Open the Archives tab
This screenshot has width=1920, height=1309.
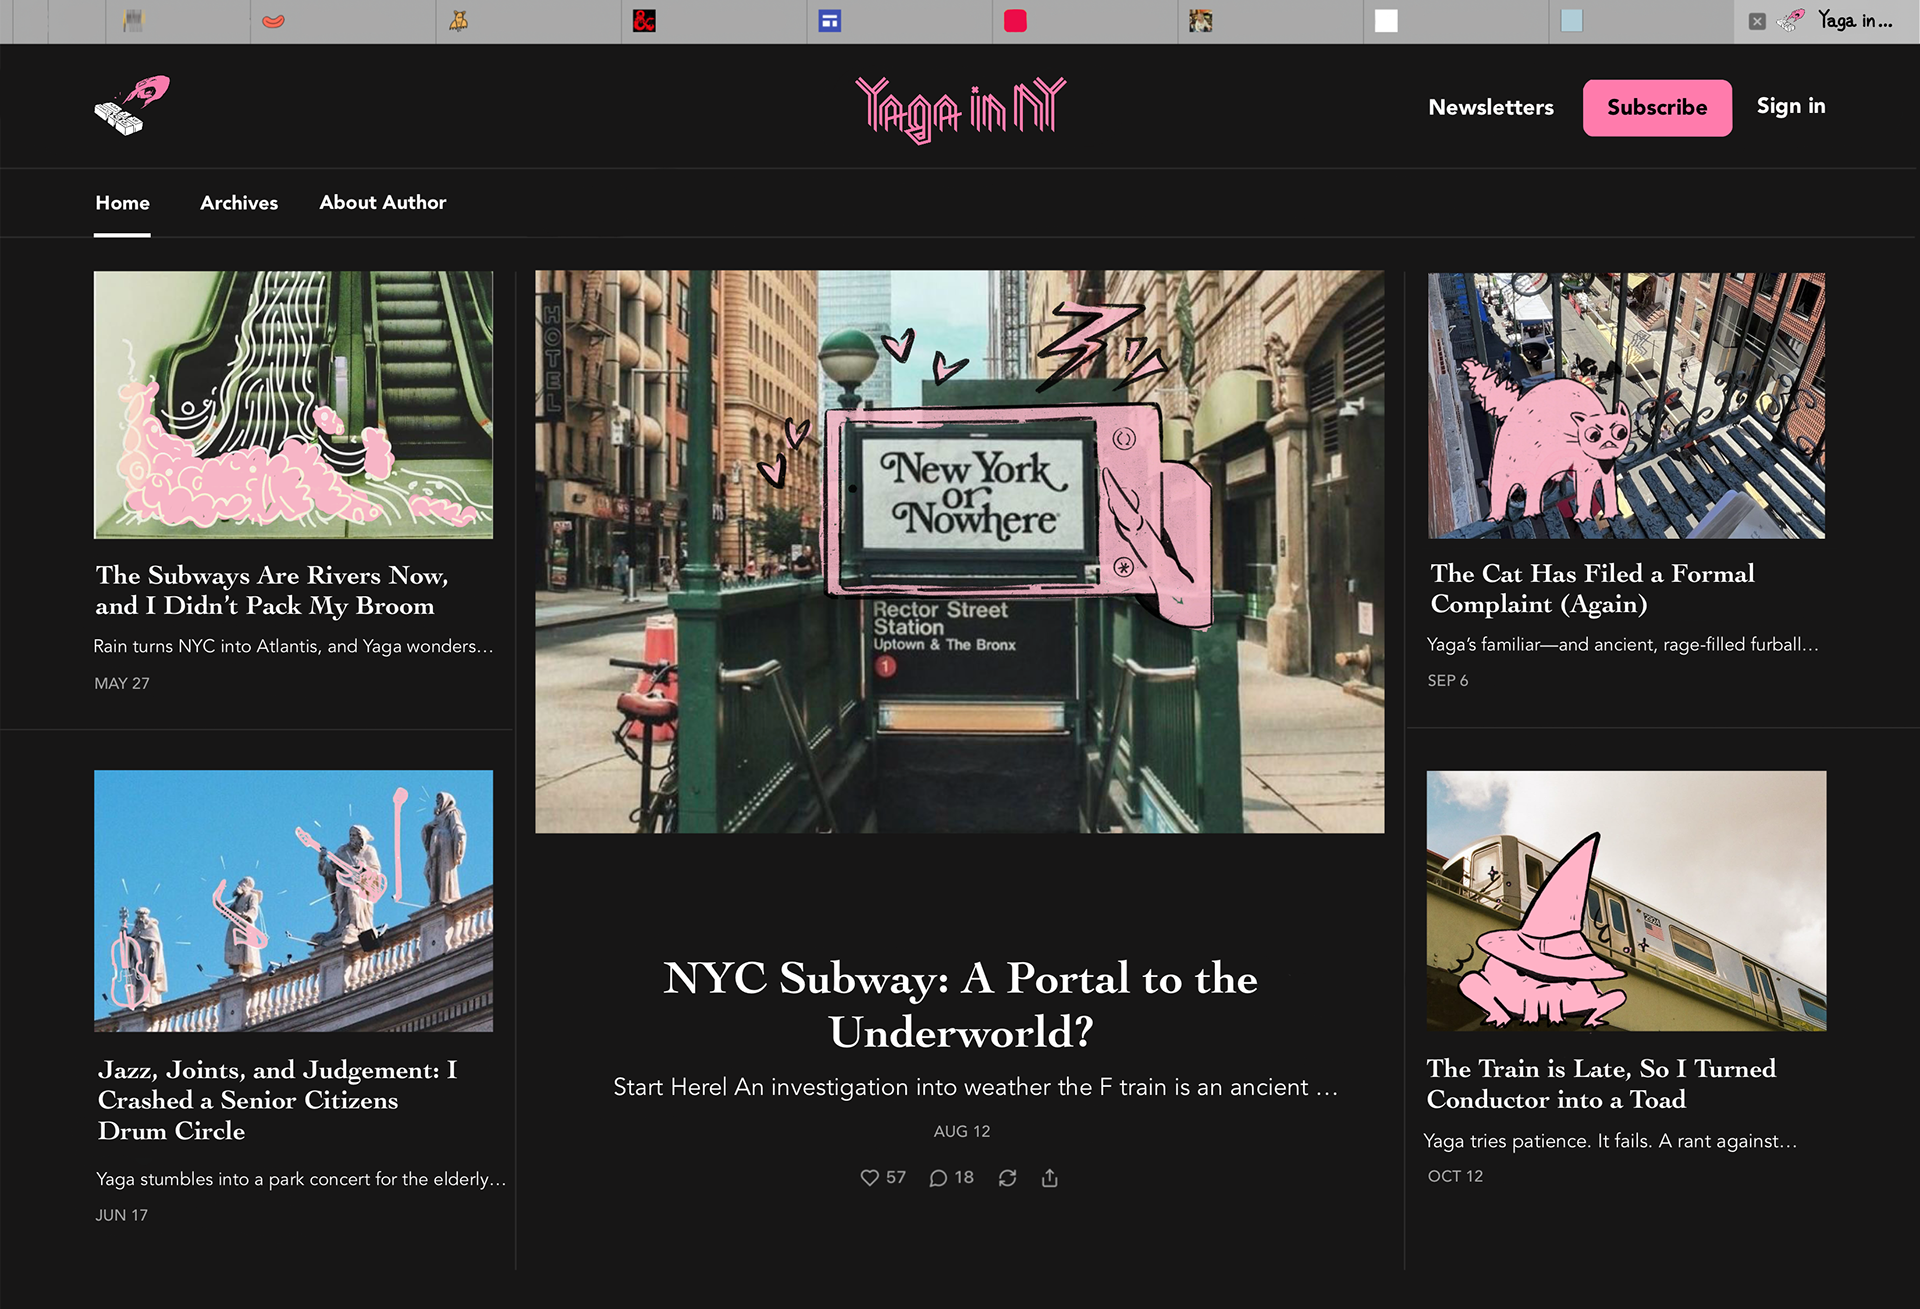[239, 203]
